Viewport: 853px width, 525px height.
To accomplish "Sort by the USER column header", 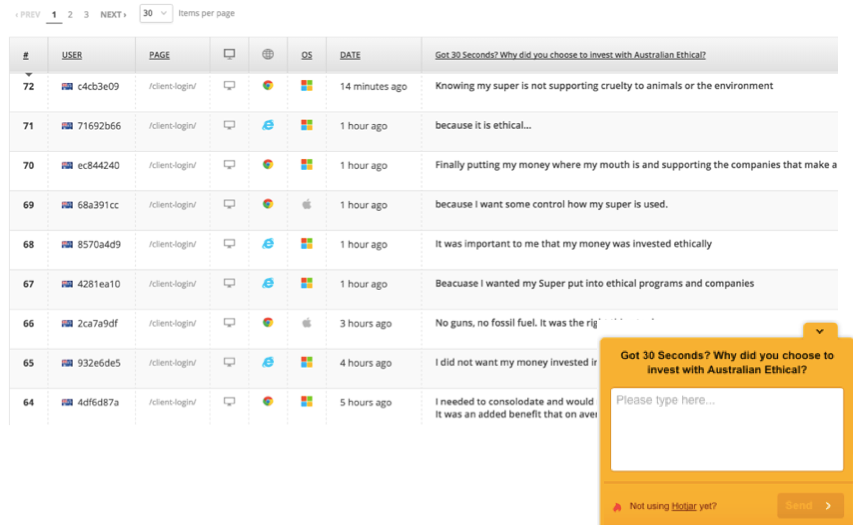I will point(72,55).
